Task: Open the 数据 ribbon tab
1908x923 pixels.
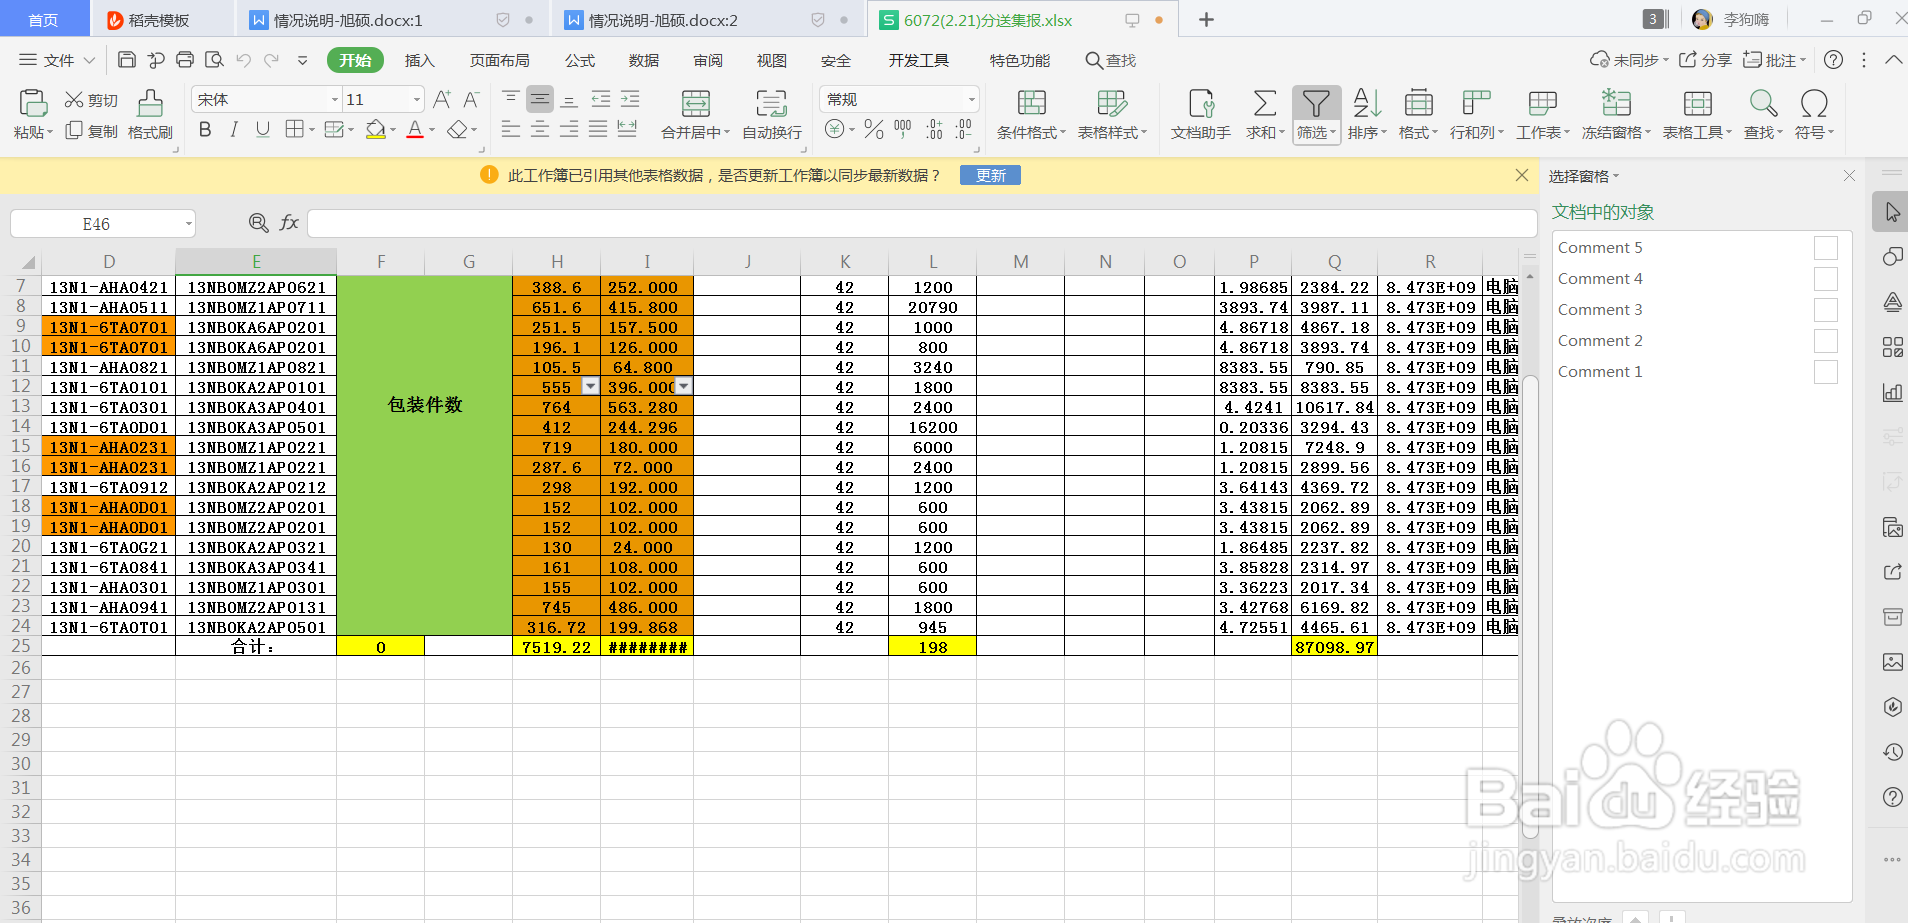Action: [644, 60]
